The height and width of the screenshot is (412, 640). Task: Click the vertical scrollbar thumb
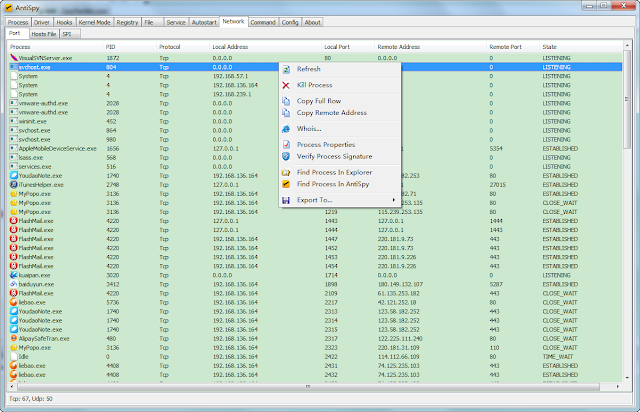[627, 99]
